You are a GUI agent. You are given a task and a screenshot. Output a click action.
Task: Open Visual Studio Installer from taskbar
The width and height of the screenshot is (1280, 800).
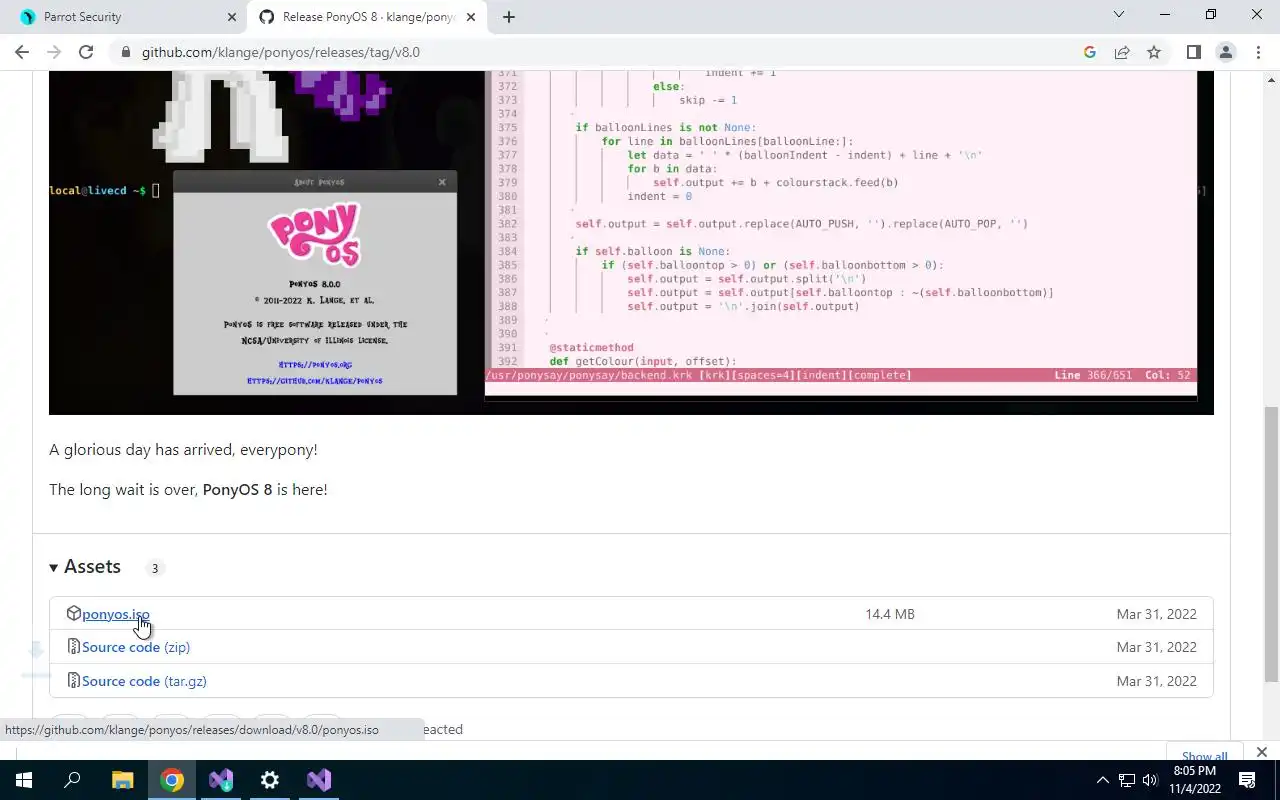point(221,780)
